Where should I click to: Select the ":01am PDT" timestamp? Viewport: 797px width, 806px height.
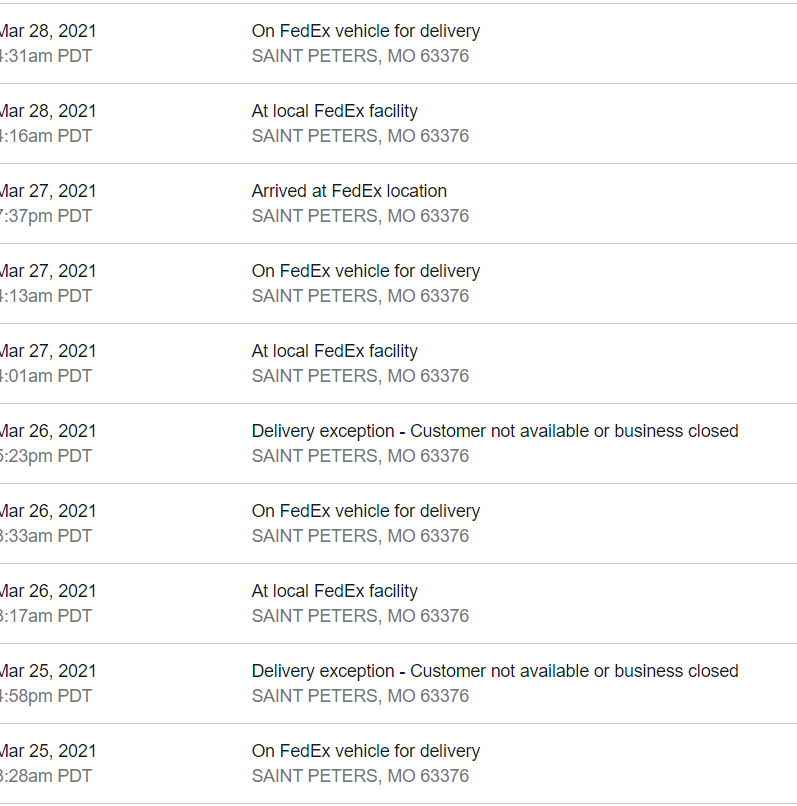(x=46, y=376)
